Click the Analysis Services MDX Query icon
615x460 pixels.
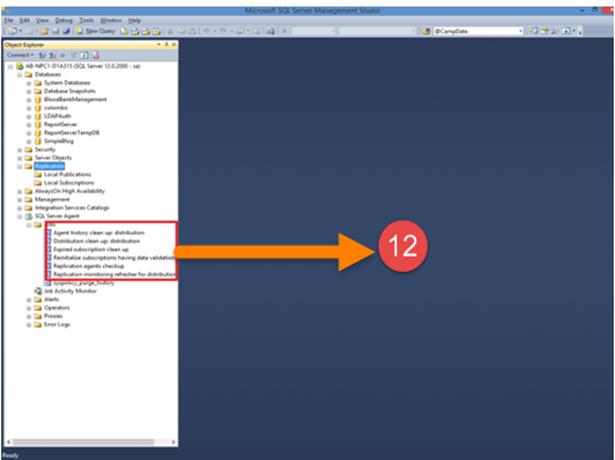[135, 31]
